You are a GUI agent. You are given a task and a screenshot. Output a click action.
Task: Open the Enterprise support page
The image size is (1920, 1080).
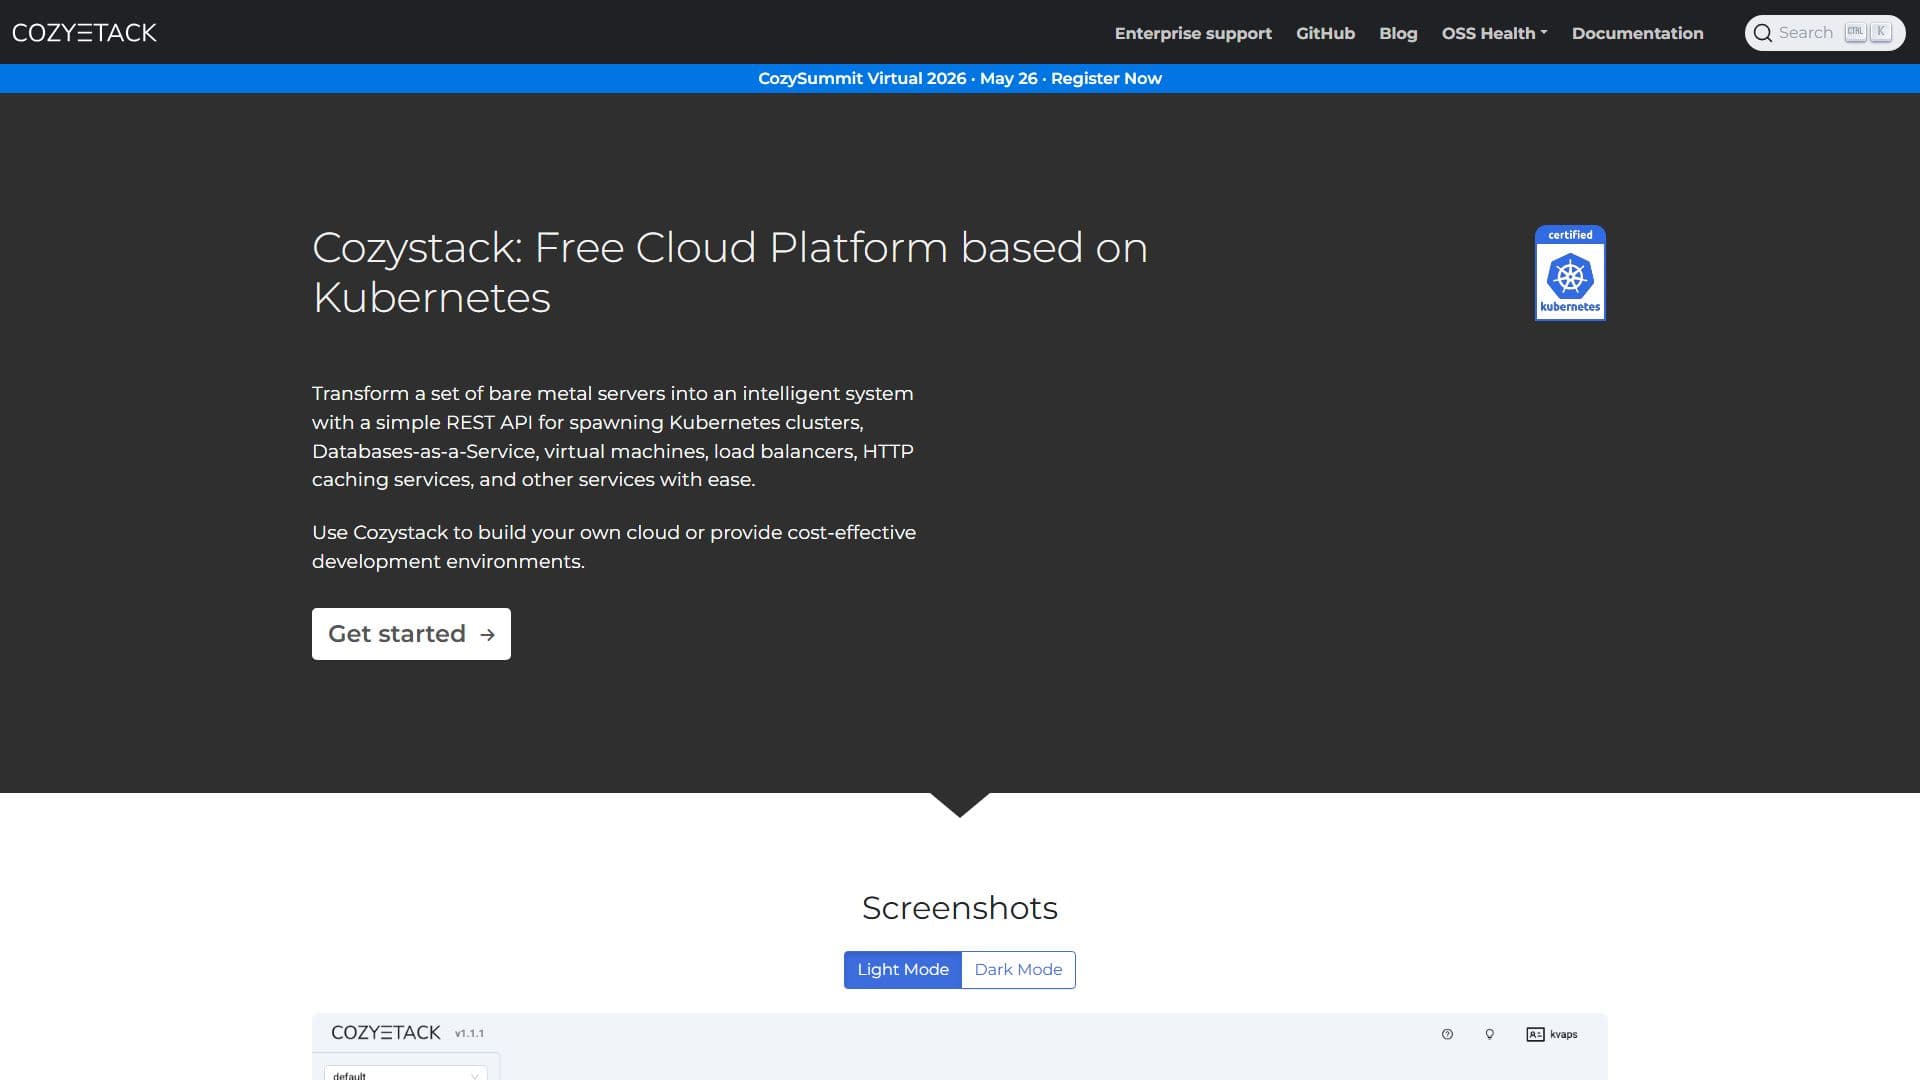point(1193,33)
